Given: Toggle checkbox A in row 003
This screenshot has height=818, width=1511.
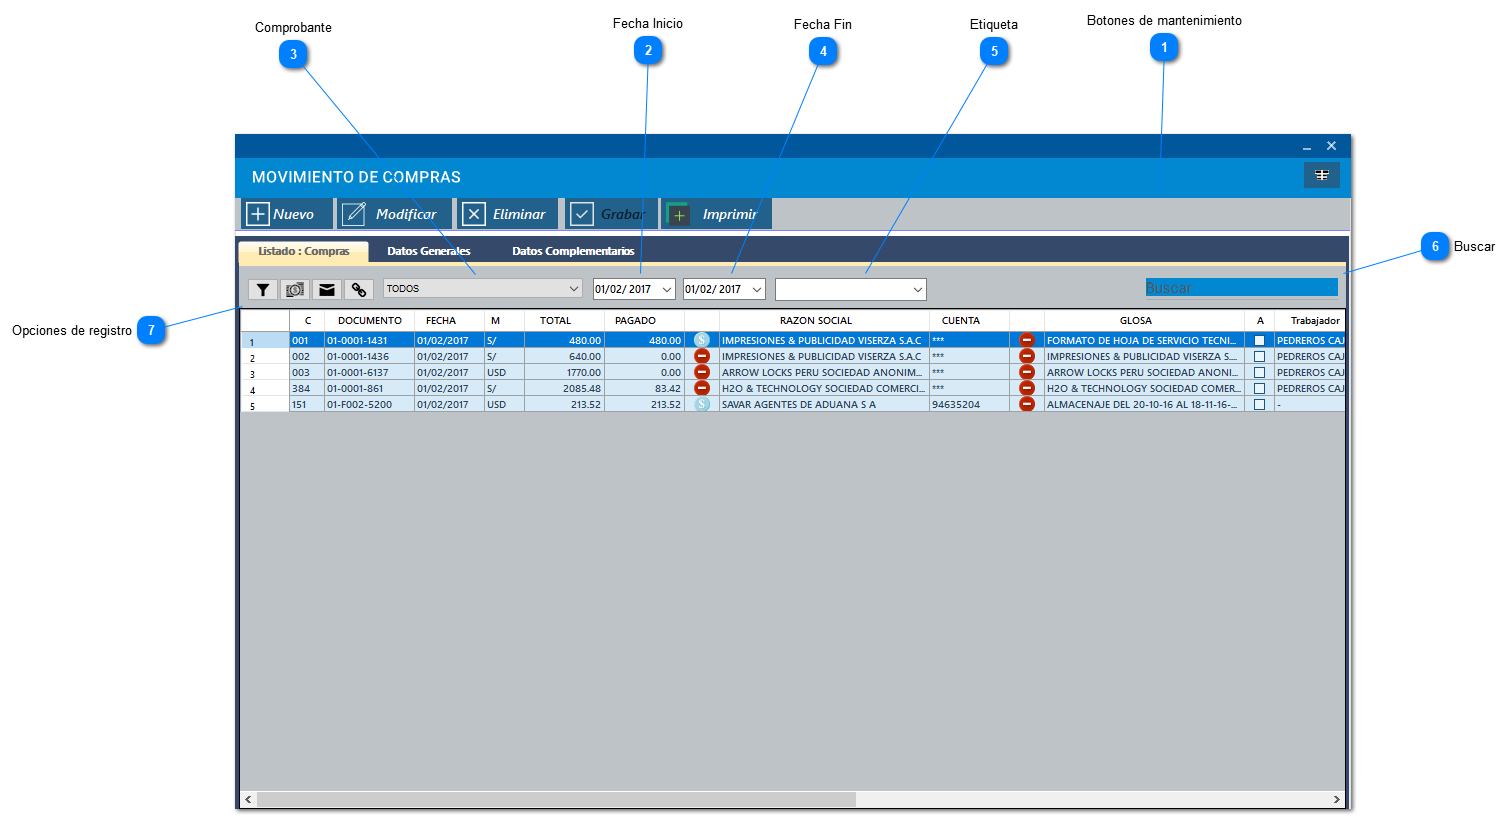Looking at the screenshot, I should (1259, 373).
